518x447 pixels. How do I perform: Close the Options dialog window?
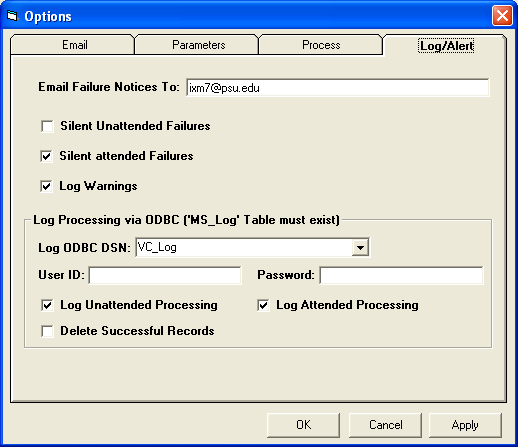coord(502,16)
